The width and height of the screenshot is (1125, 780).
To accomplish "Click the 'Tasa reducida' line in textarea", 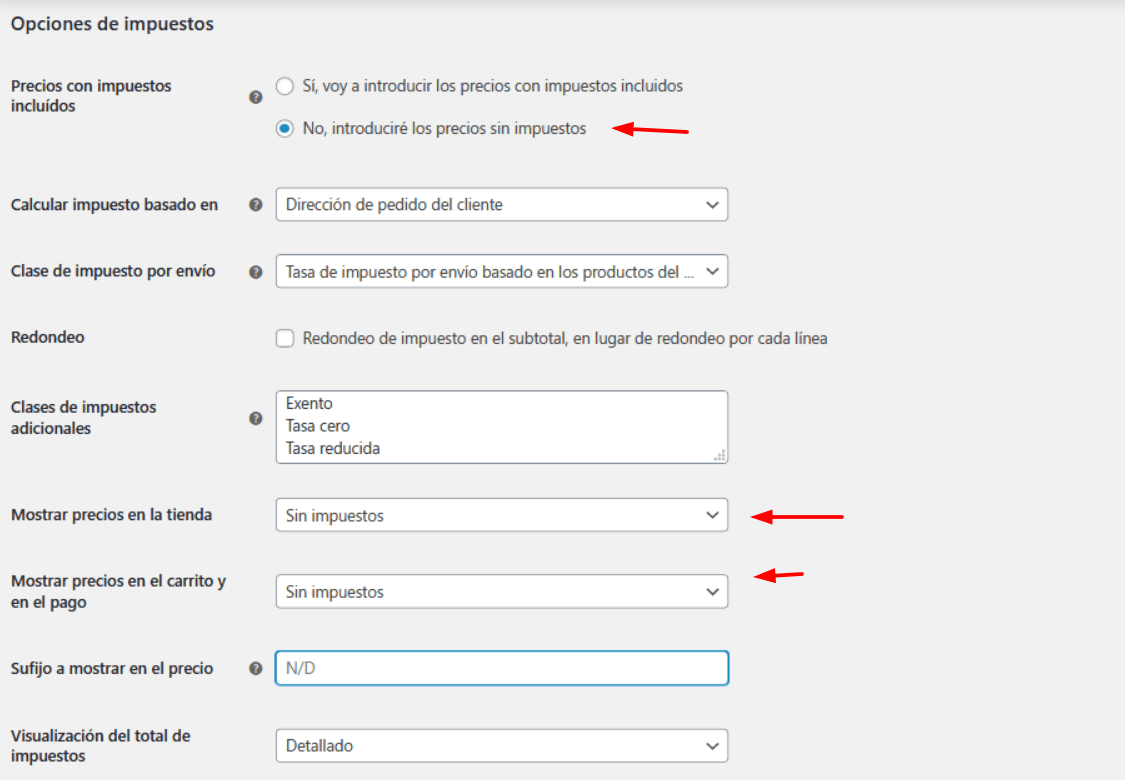I will 333,448.
